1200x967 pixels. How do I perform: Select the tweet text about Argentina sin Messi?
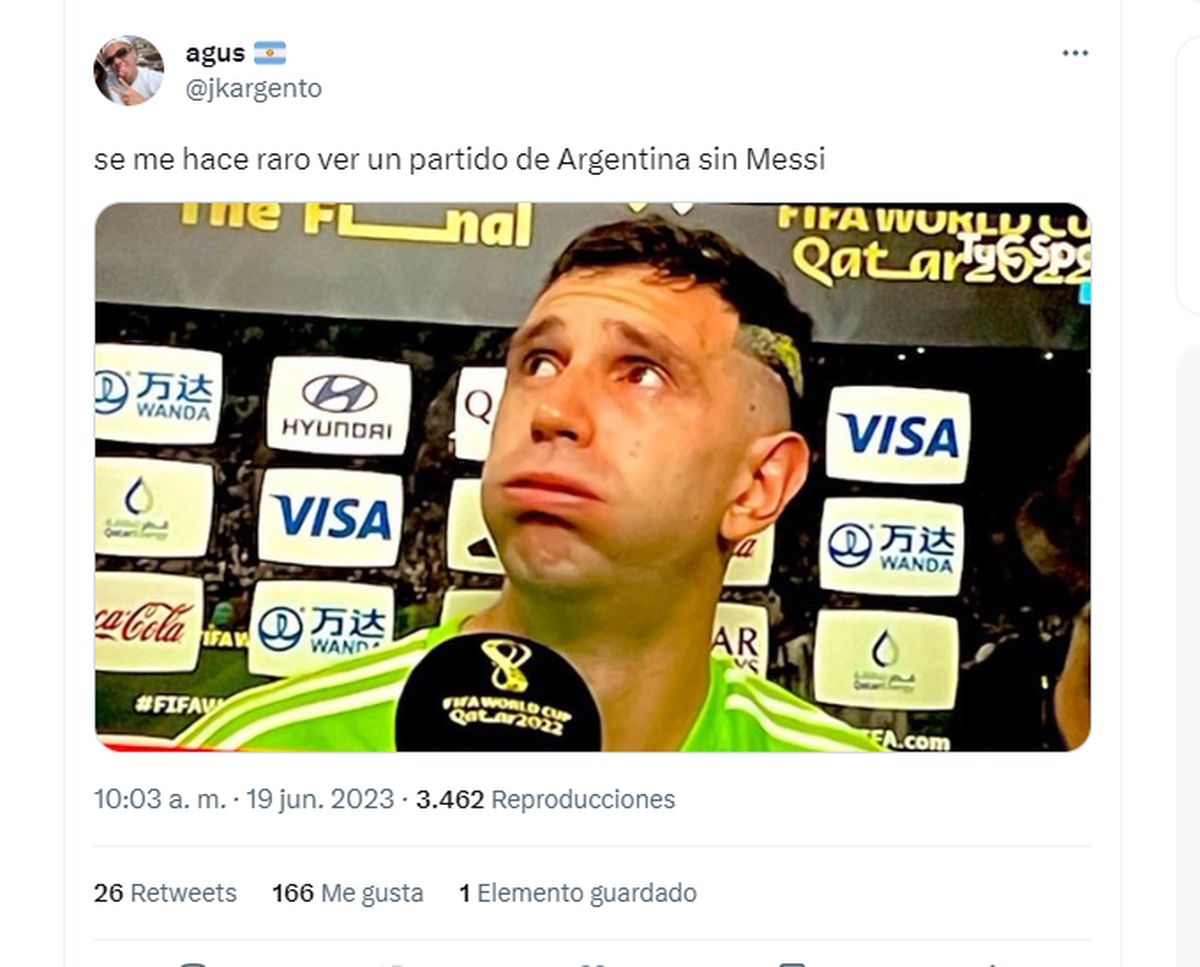(460, 159)
